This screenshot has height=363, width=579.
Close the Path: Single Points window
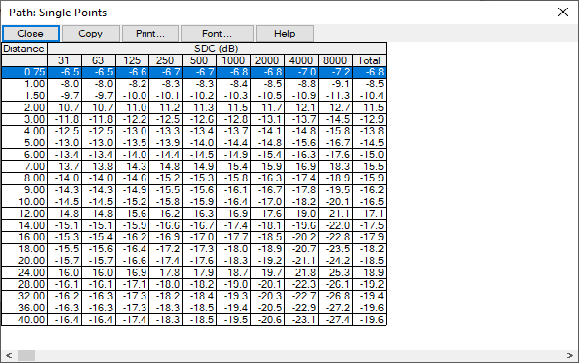[x=563, y=12]
